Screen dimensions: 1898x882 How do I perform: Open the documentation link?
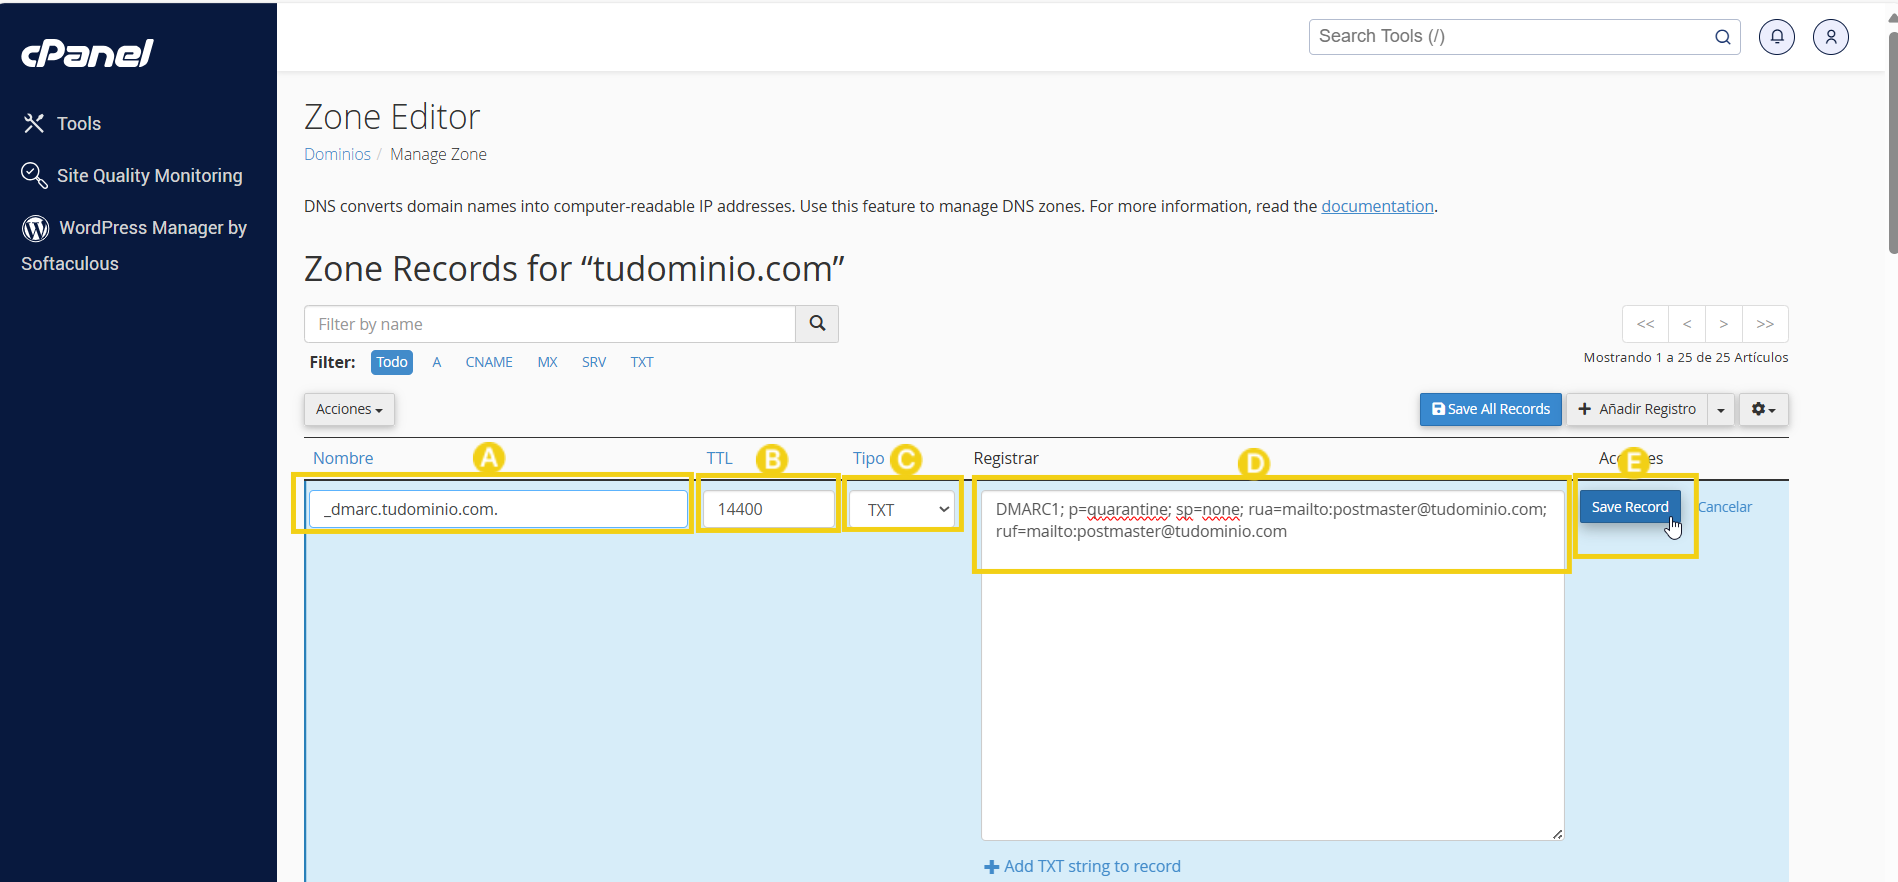pyautogui.click(x=1377, y=206)
